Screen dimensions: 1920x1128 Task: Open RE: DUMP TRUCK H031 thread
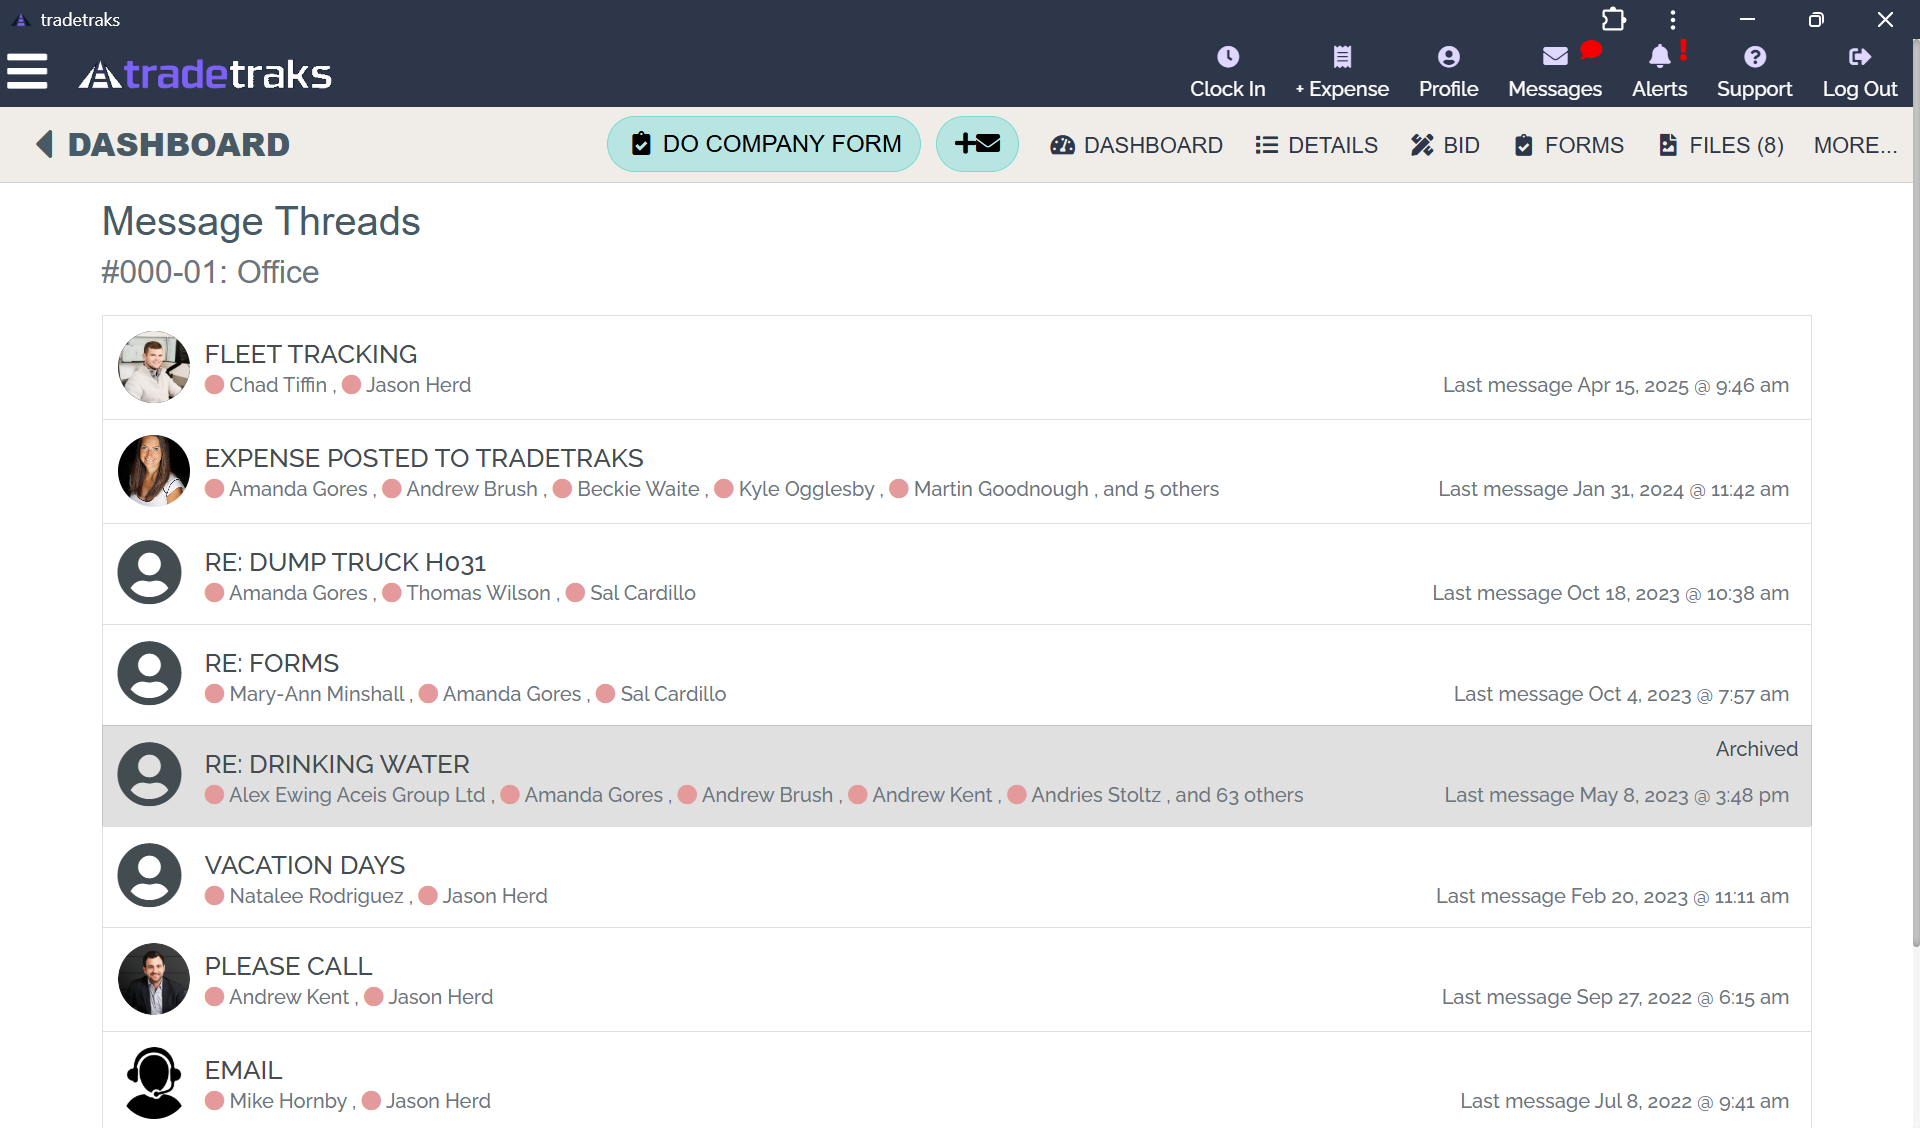tap(956, 575)
